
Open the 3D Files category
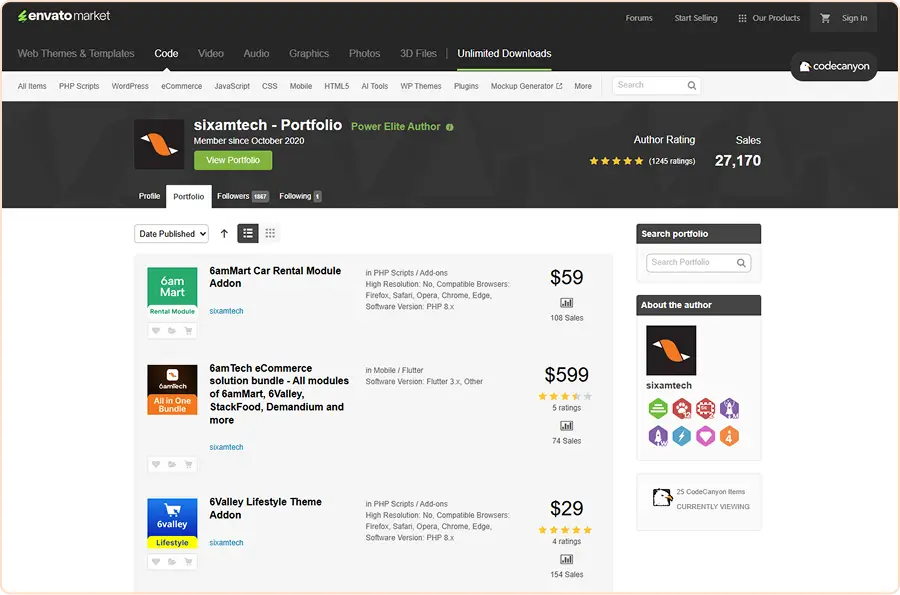pos(418,53)
